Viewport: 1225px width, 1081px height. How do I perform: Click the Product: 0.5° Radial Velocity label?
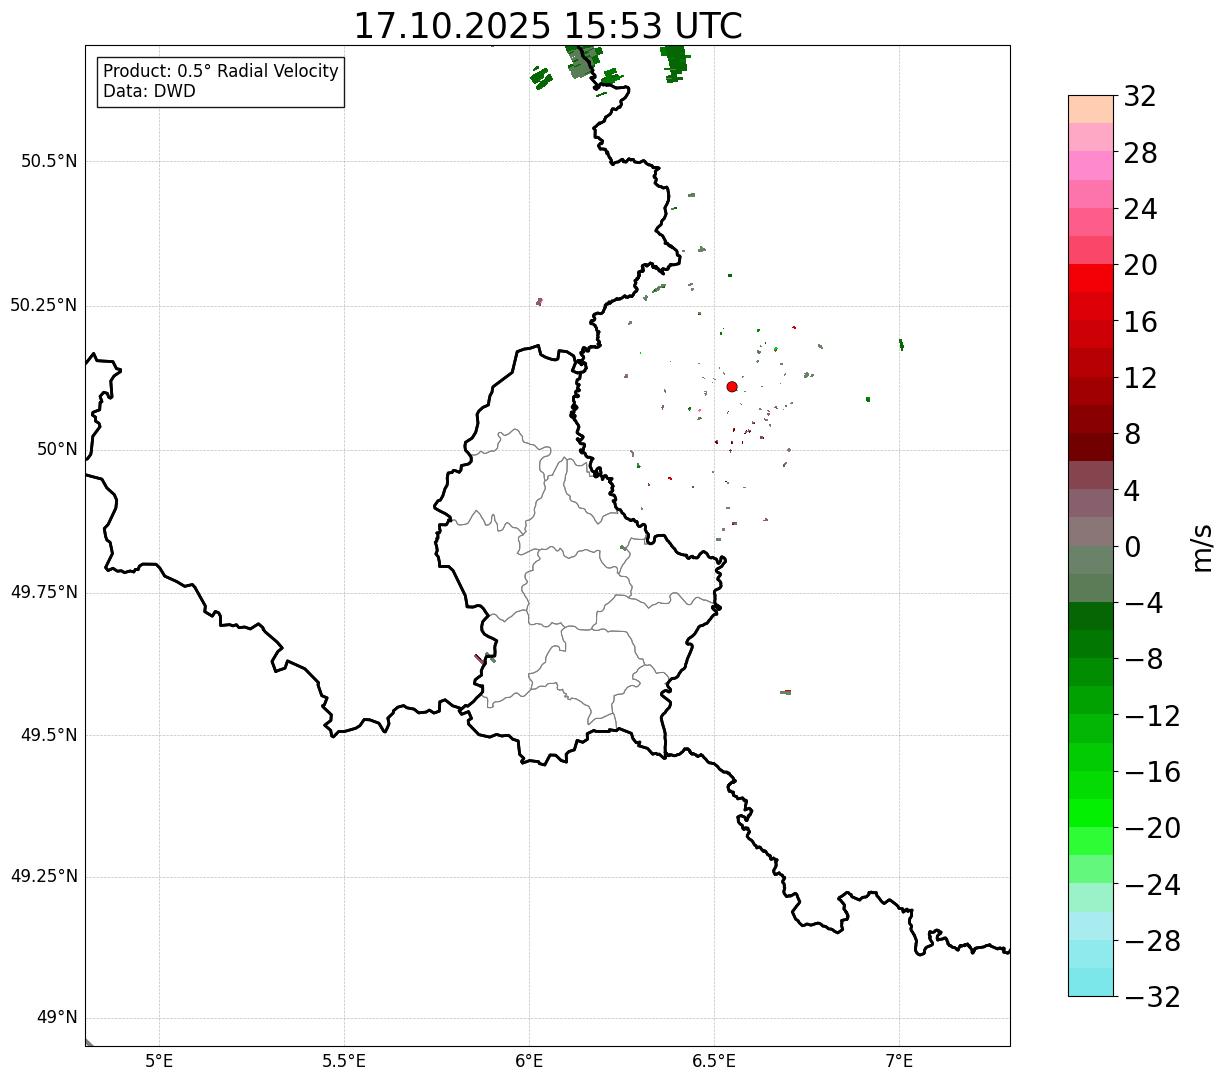(221, 72)
